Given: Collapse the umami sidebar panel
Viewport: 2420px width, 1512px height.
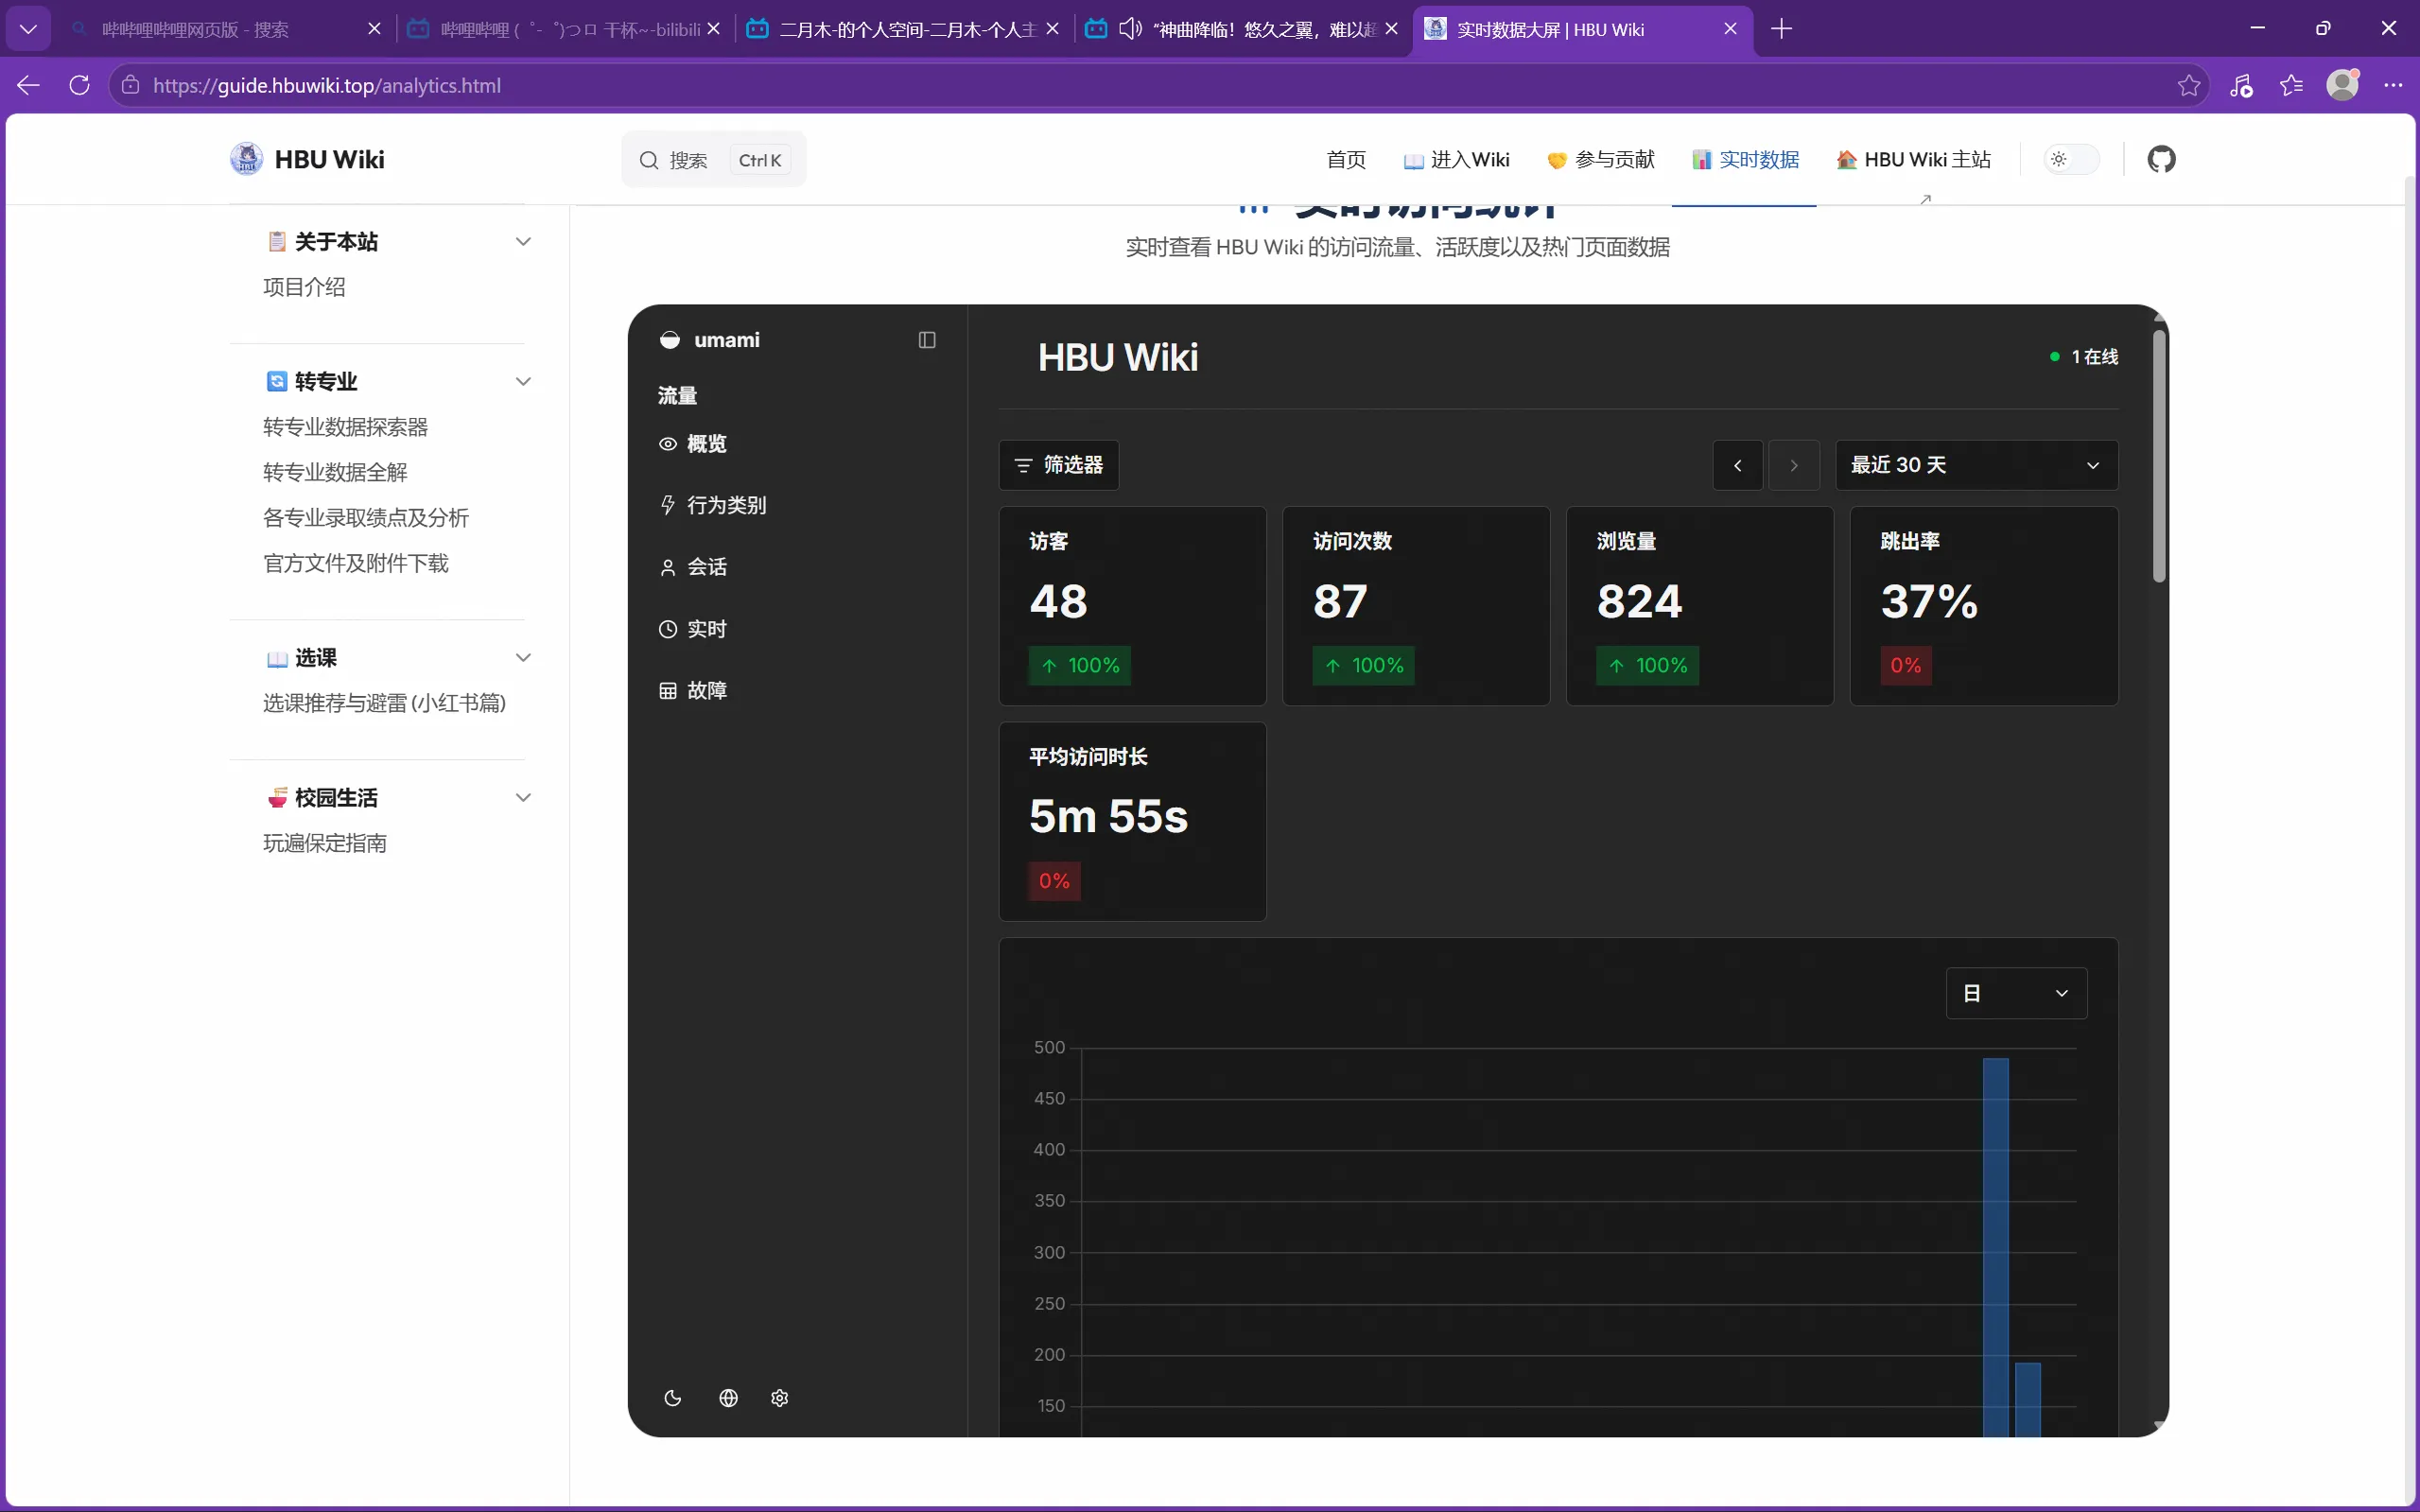Looking at the screenshot, I should (927, 340).
